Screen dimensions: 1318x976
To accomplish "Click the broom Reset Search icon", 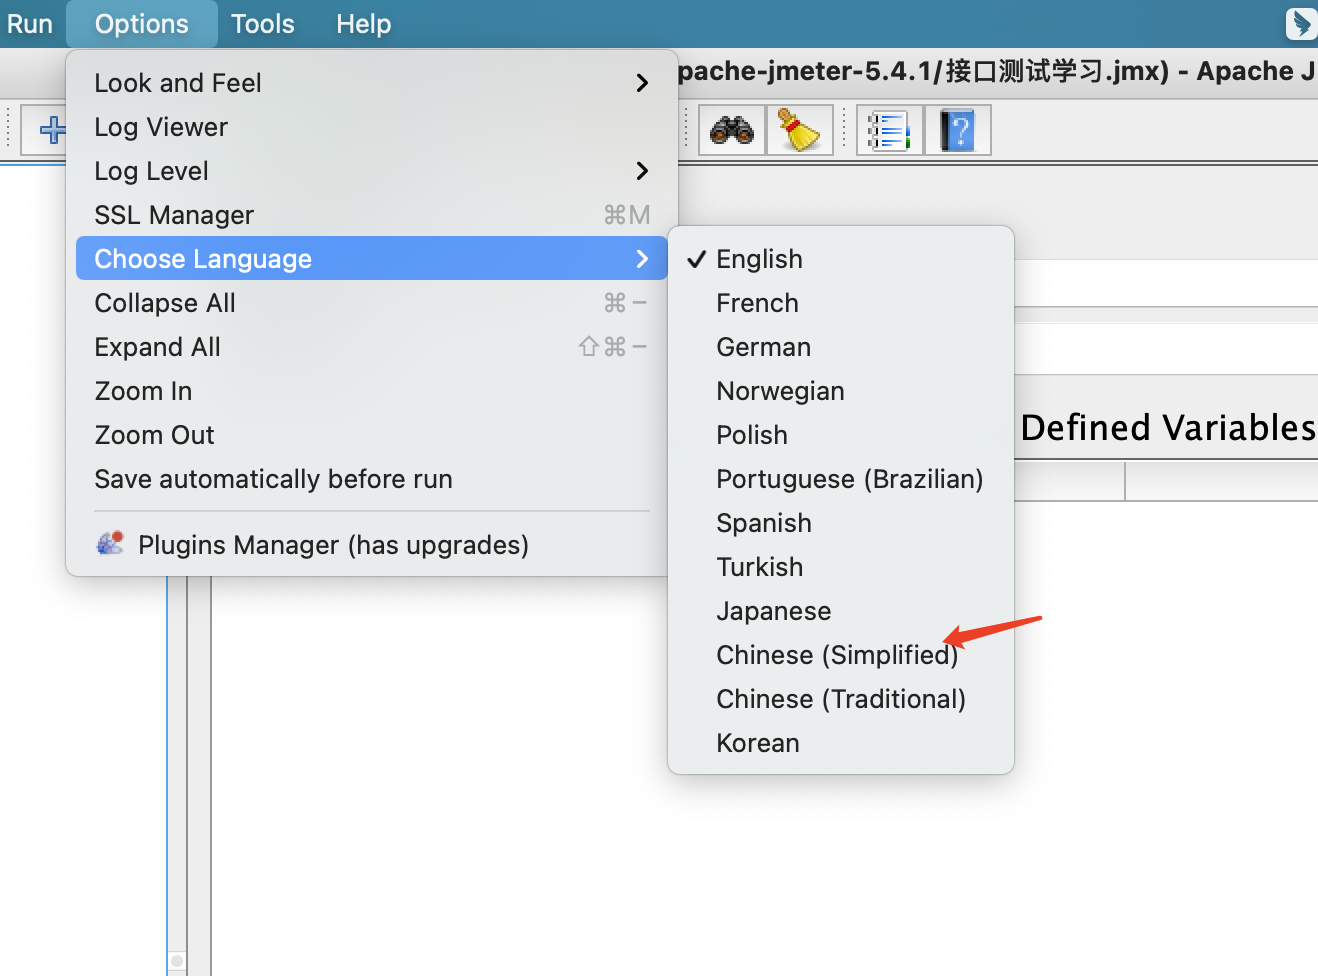I will tap(799, 130).
